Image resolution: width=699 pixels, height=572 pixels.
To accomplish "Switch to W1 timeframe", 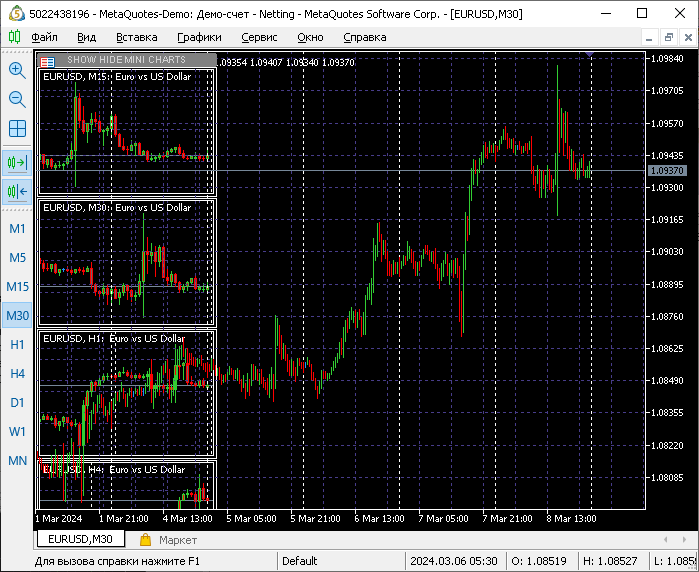I will tap(17, 431).
